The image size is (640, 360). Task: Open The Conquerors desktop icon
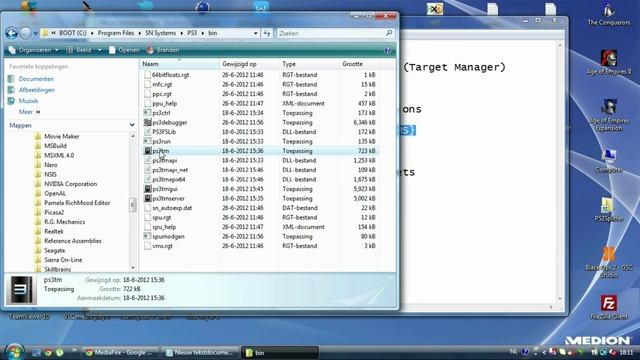[608, 14]
